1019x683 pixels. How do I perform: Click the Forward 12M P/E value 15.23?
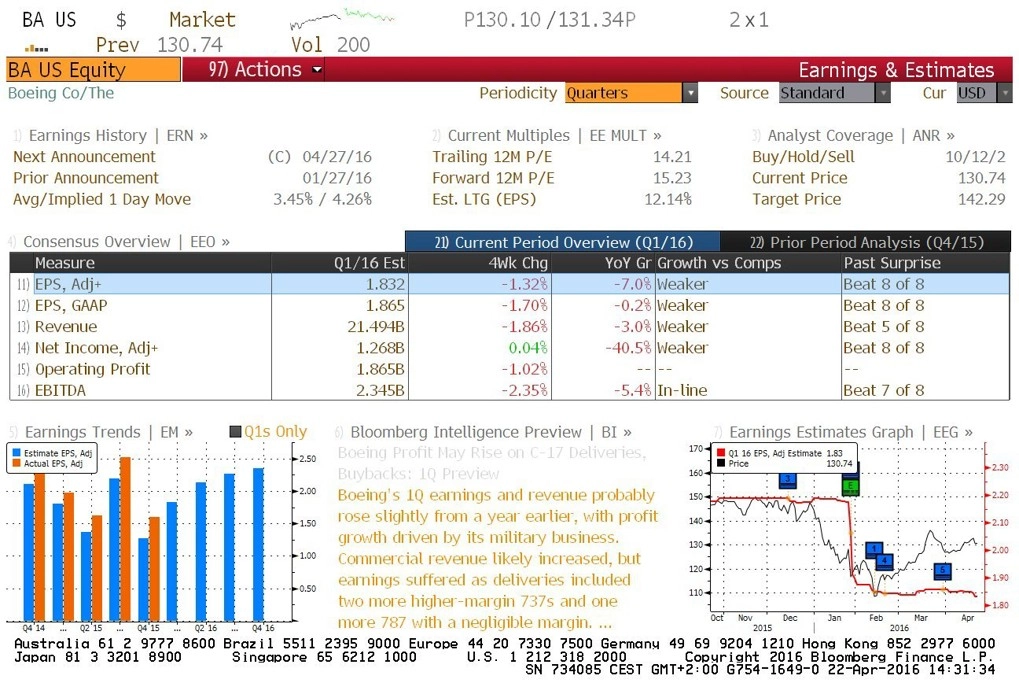tap(672, 178)
